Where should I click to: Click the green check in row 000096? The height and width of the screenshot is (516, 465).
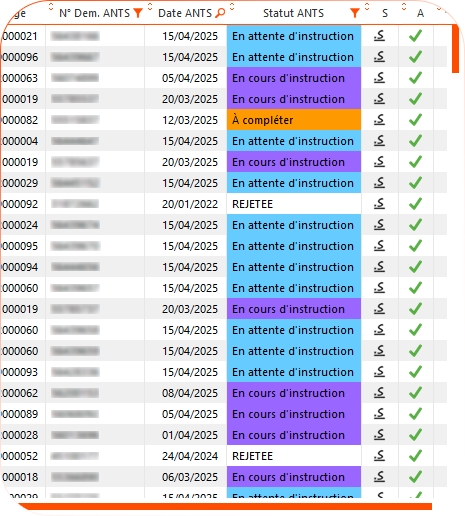415,57
